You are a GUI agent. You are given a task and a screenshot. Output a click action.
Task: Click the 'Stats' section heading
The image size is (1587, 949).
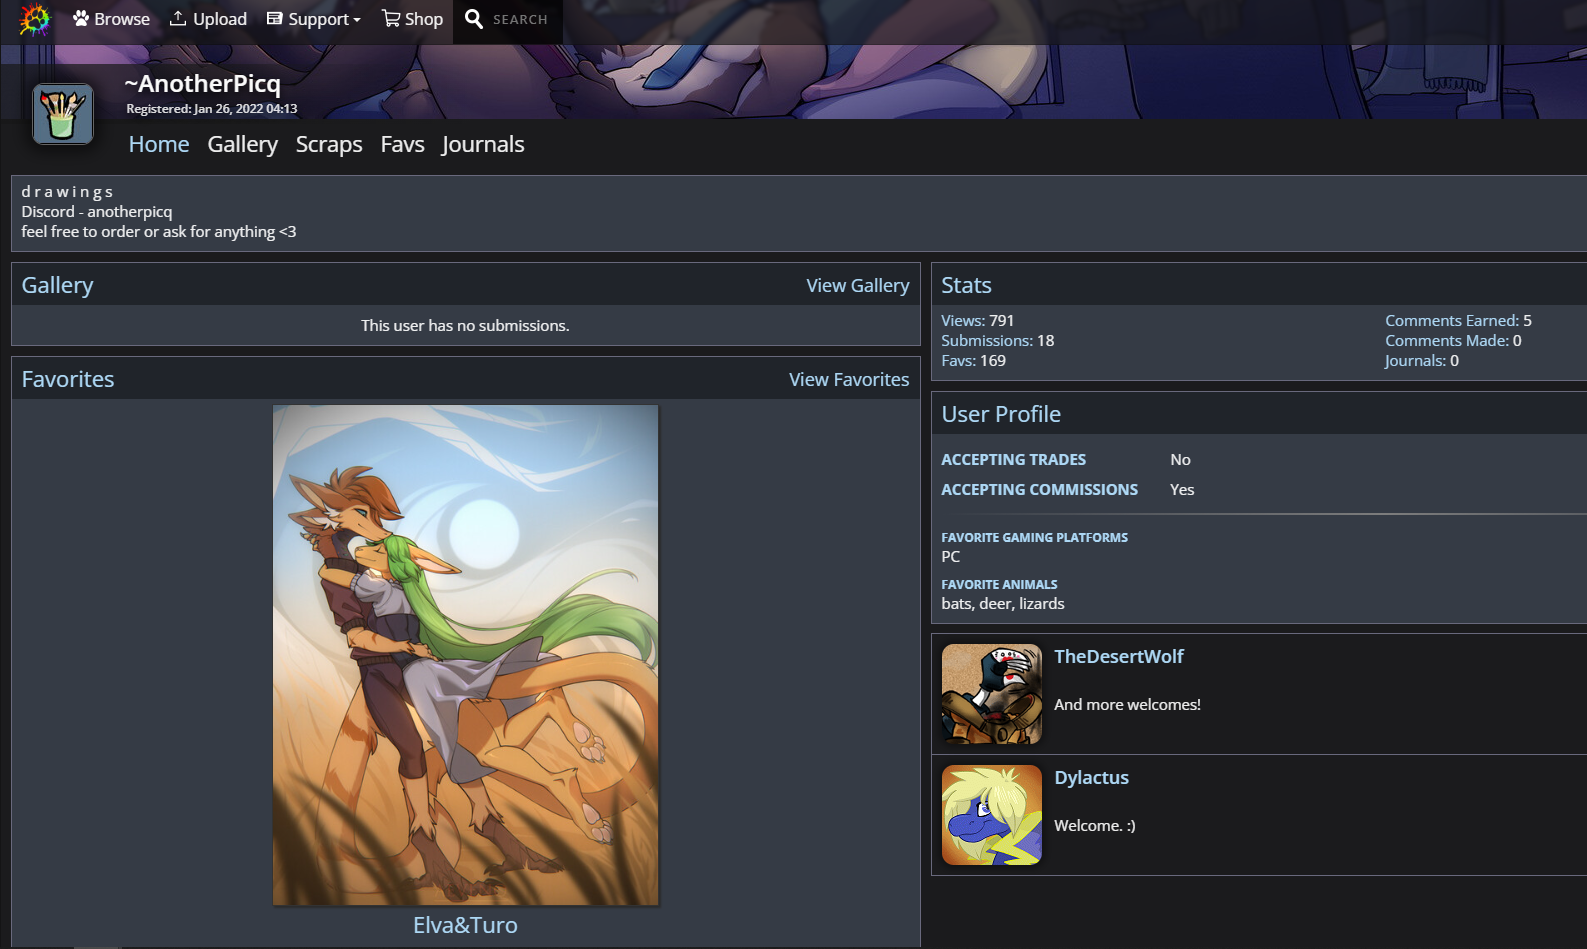(x=966, y=285)
